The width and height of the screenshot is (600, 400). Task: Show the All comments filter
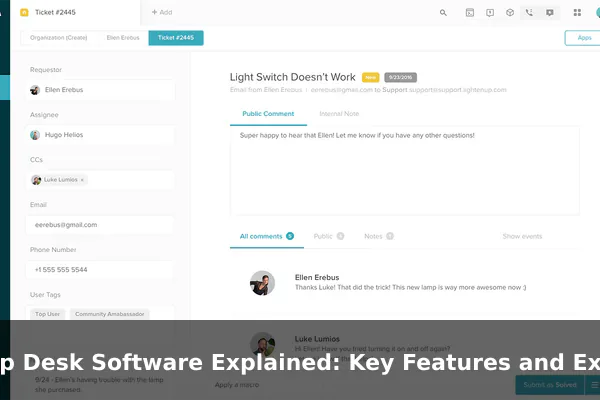click(267, 236)
